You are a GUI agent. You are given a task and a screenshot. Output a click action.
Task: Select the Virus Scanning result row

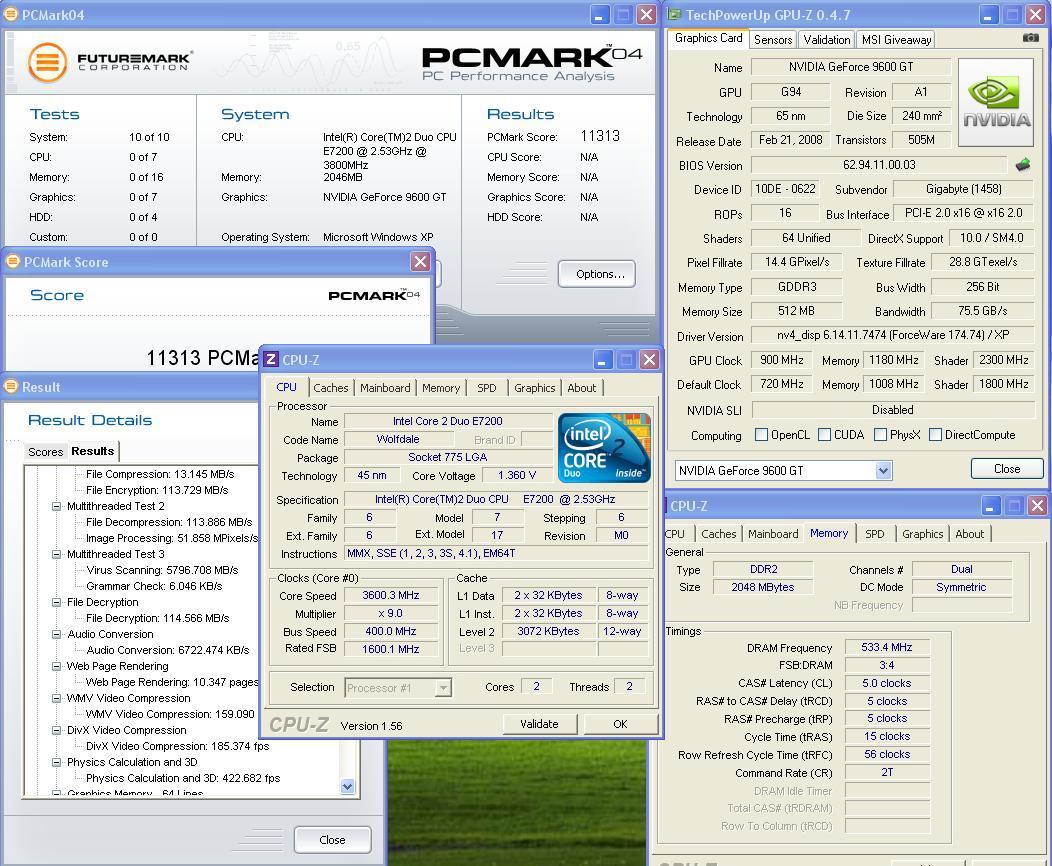tap(162, 570)
